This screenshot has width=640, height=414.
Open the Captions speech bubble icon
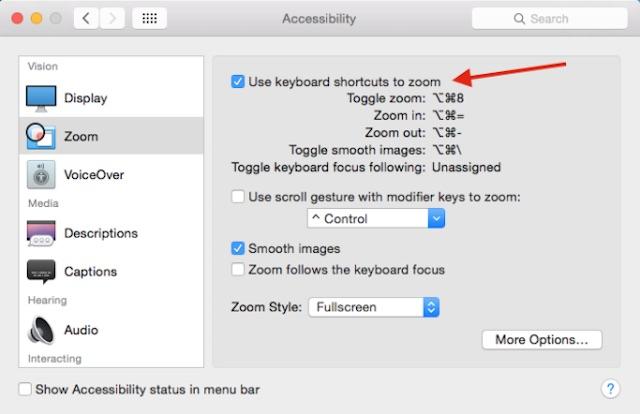coord(41,271)
